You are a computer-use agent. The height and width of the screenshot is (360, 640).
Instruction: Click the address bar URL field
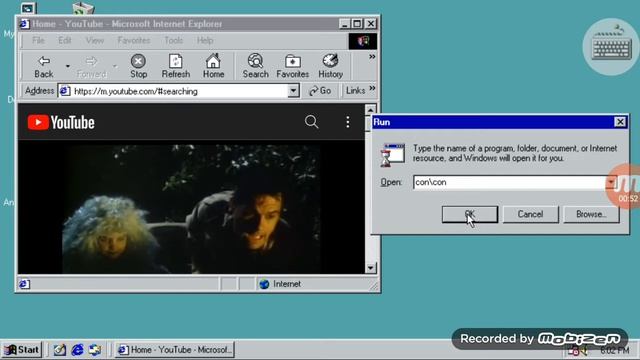point(180,91)
